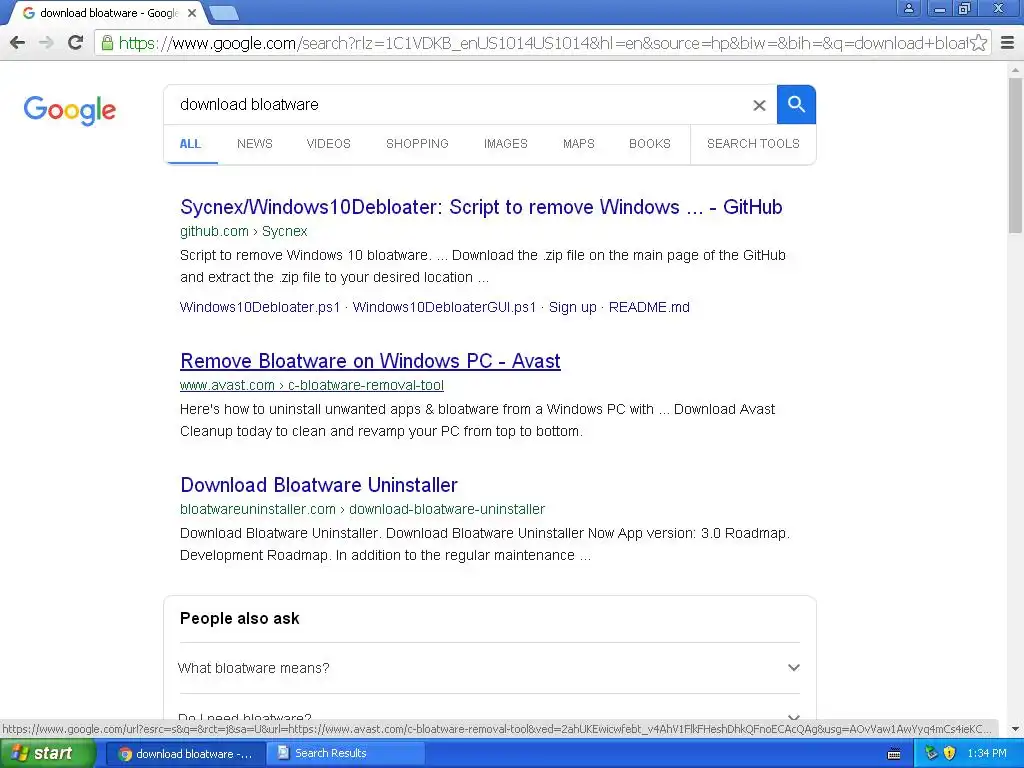The height and width of the screenshot is (768, 1024).
Task: Open SEARCH TOOLS options
Action: [753, 144]
